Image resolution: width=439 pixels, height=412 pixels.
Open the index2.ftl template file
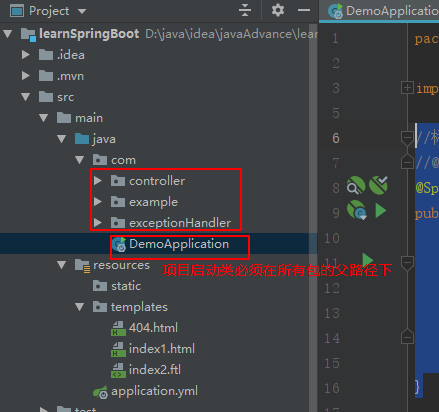(x=155, y=370)
